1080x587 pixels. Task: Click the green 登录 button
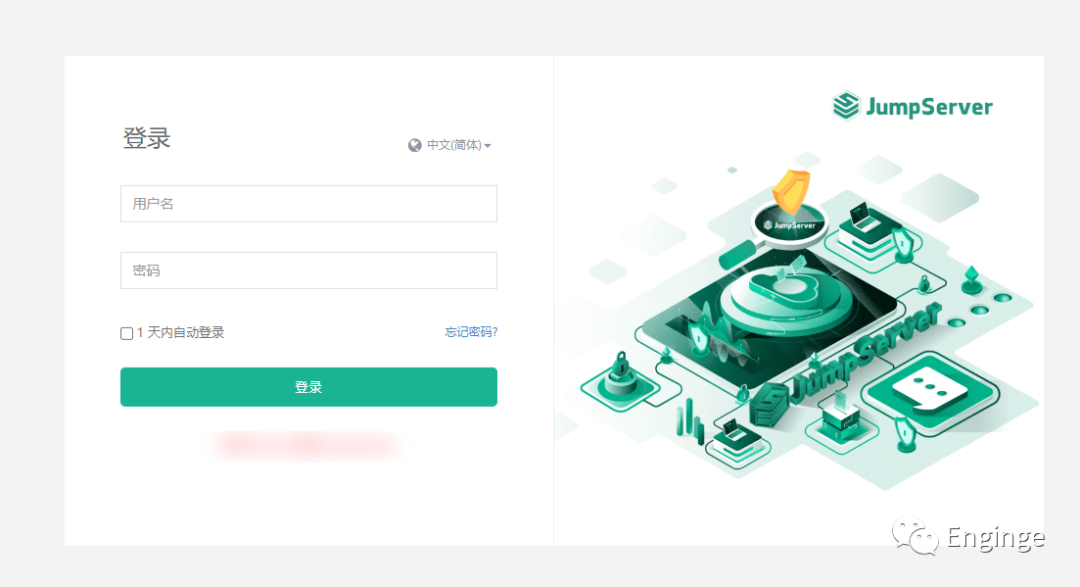coord(309,387)
